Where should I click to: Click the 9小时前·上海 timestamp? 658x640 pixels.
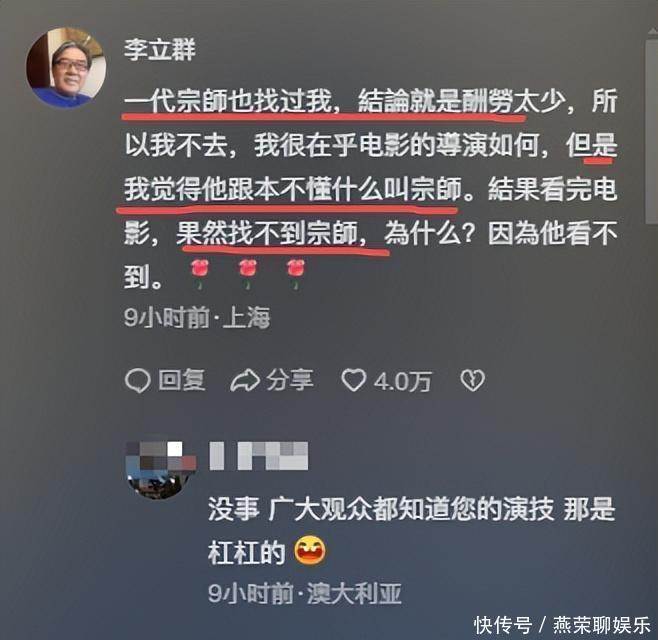(197, 318)
